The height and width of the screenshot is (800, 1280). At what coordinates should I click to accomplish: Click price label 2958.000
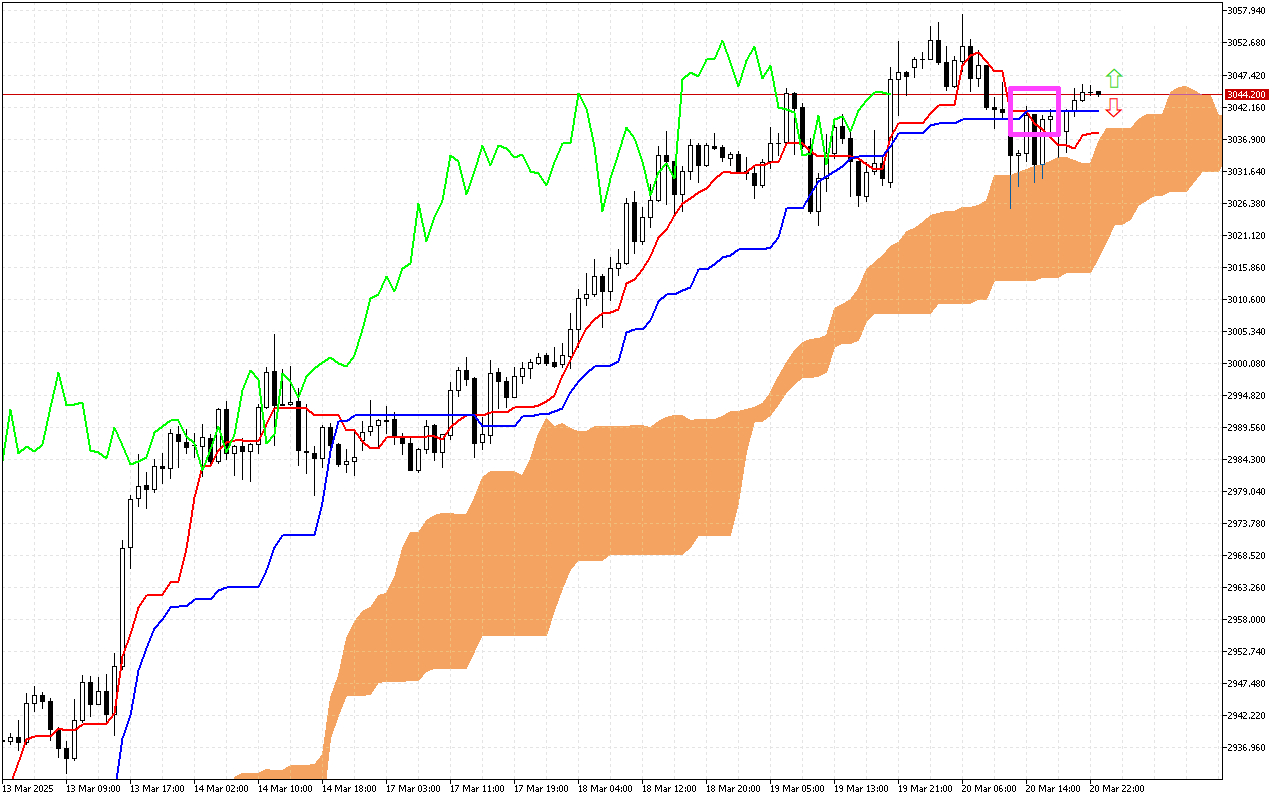pos(1247,619)
